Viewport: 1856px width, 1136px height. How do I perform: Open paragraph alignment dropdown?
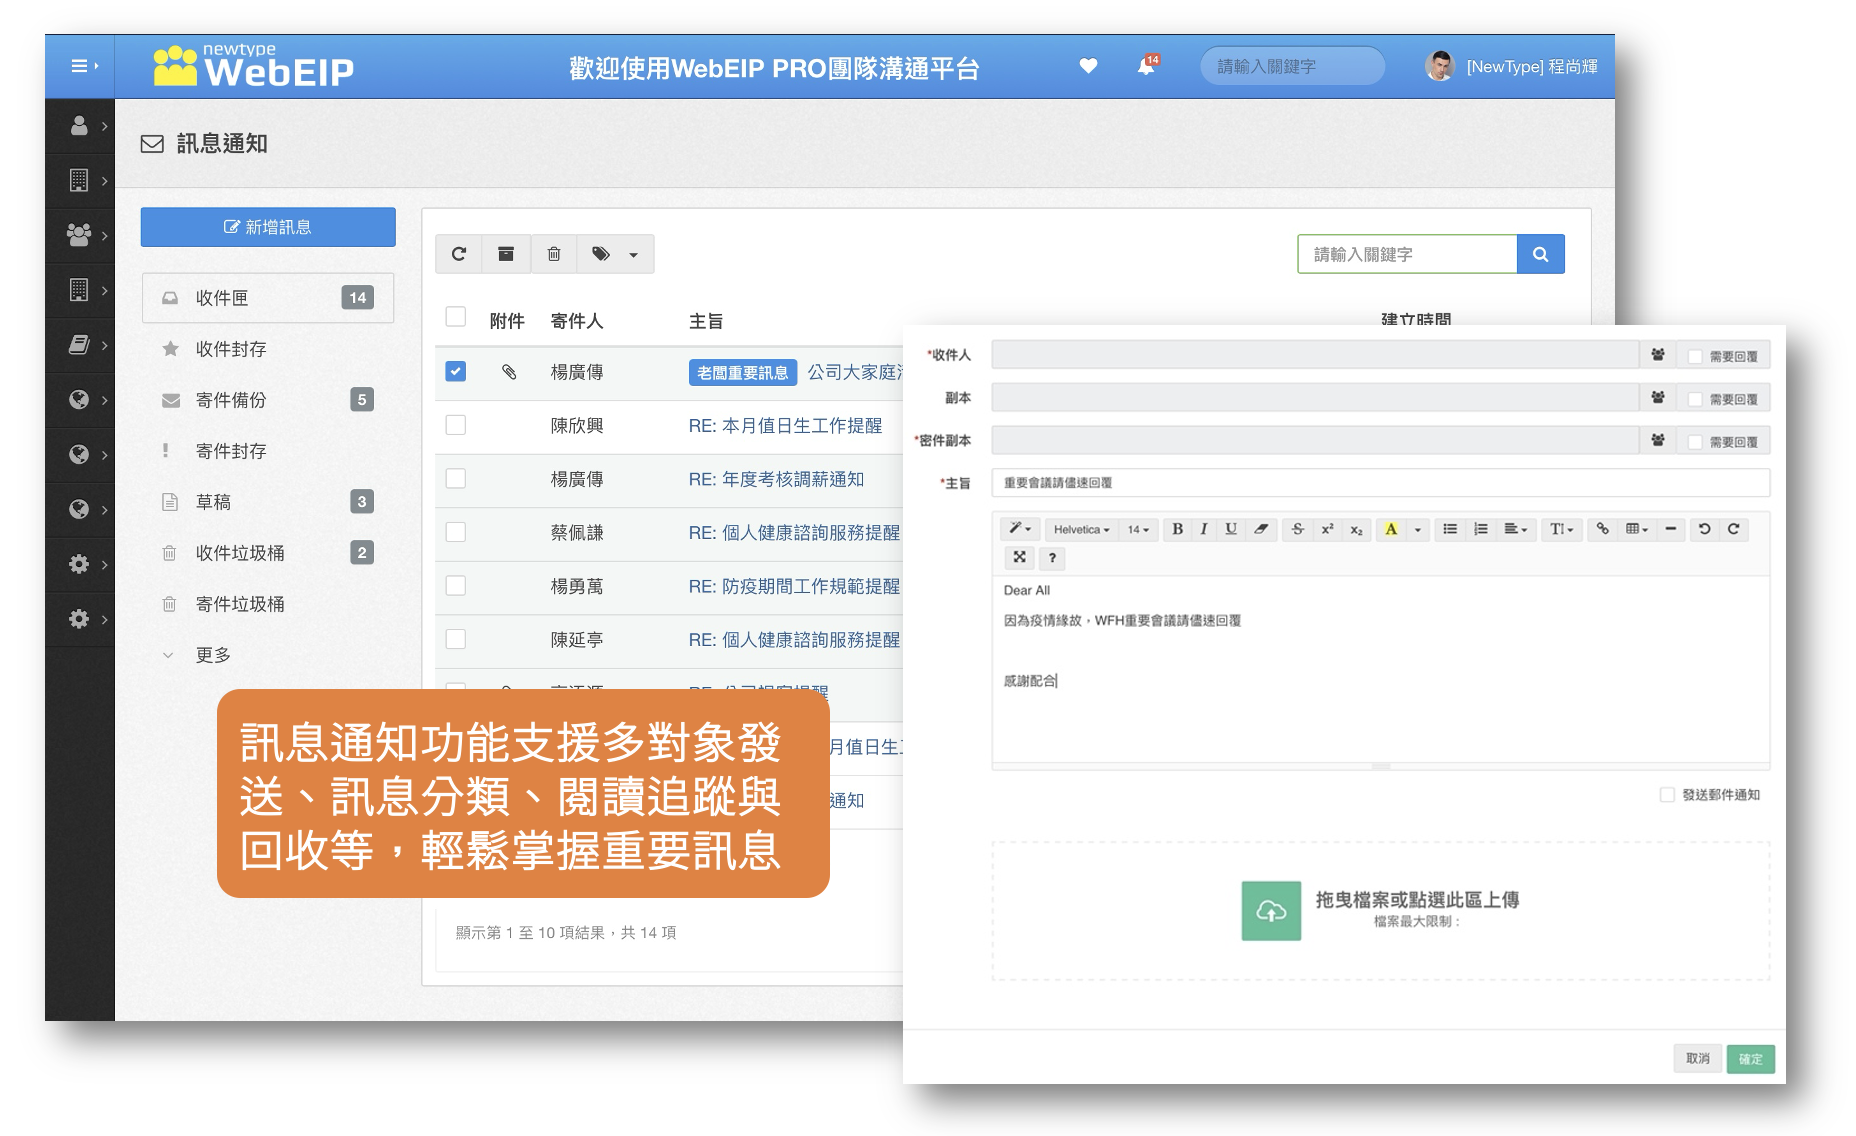point(1515,529)
